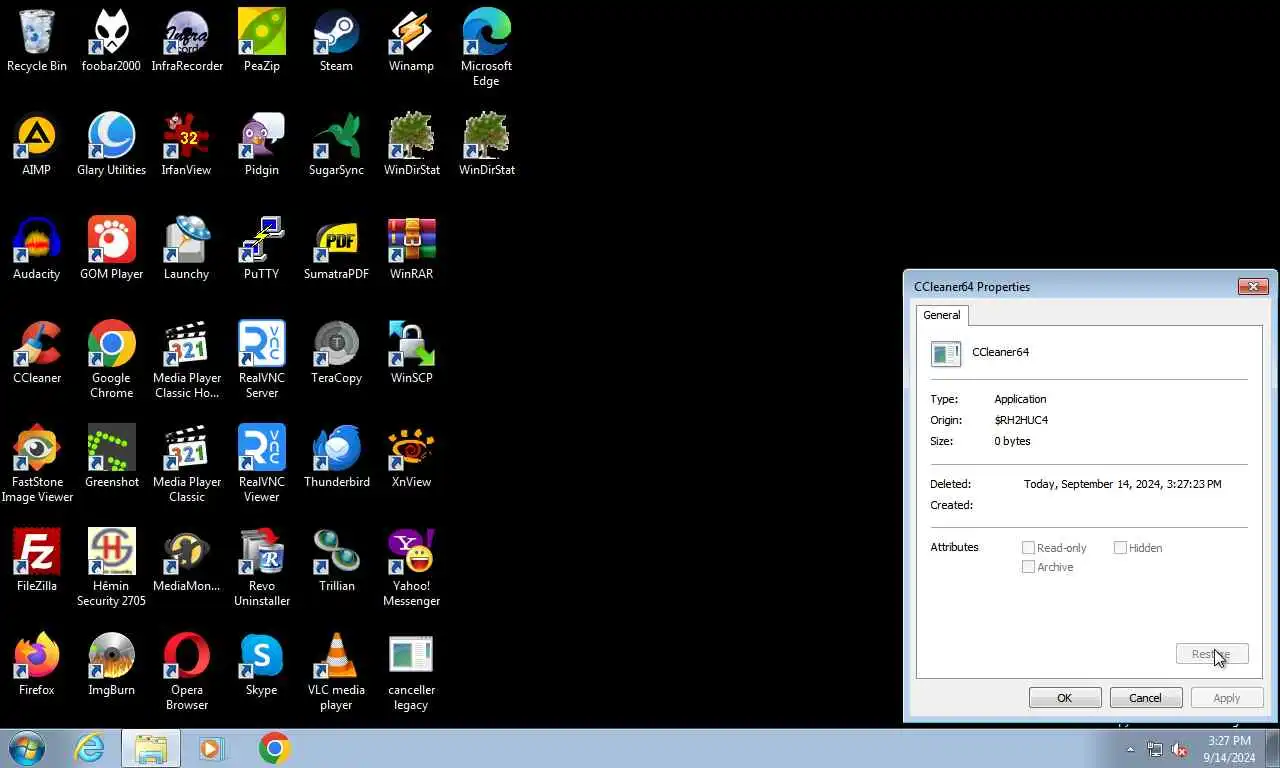Click the Apply button
Viewport: 1280px width, 768px height.
click(1227, 698)
